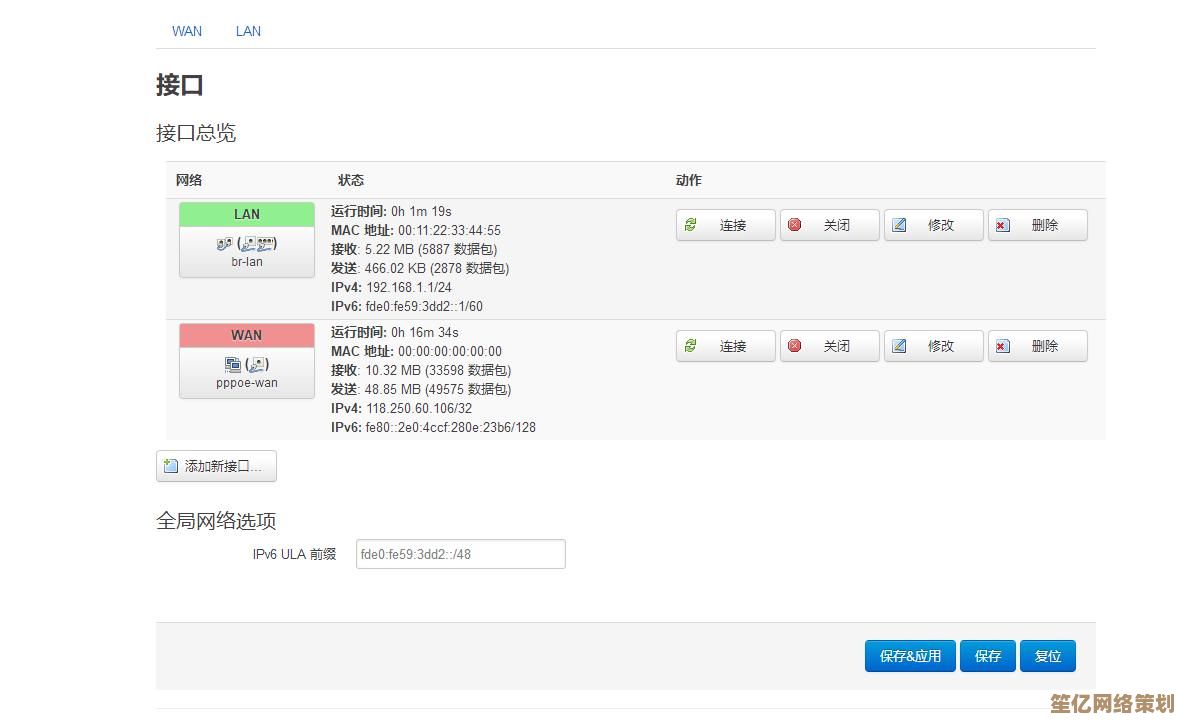
Task: Click the delete icon in LAN row
Action: 1003,225
